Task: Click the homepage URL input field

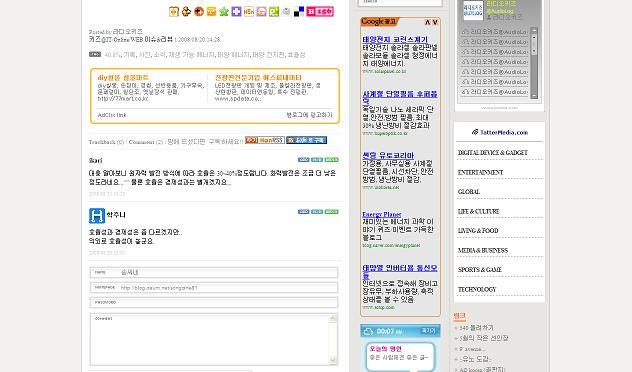Action: [x=214, y=288]
